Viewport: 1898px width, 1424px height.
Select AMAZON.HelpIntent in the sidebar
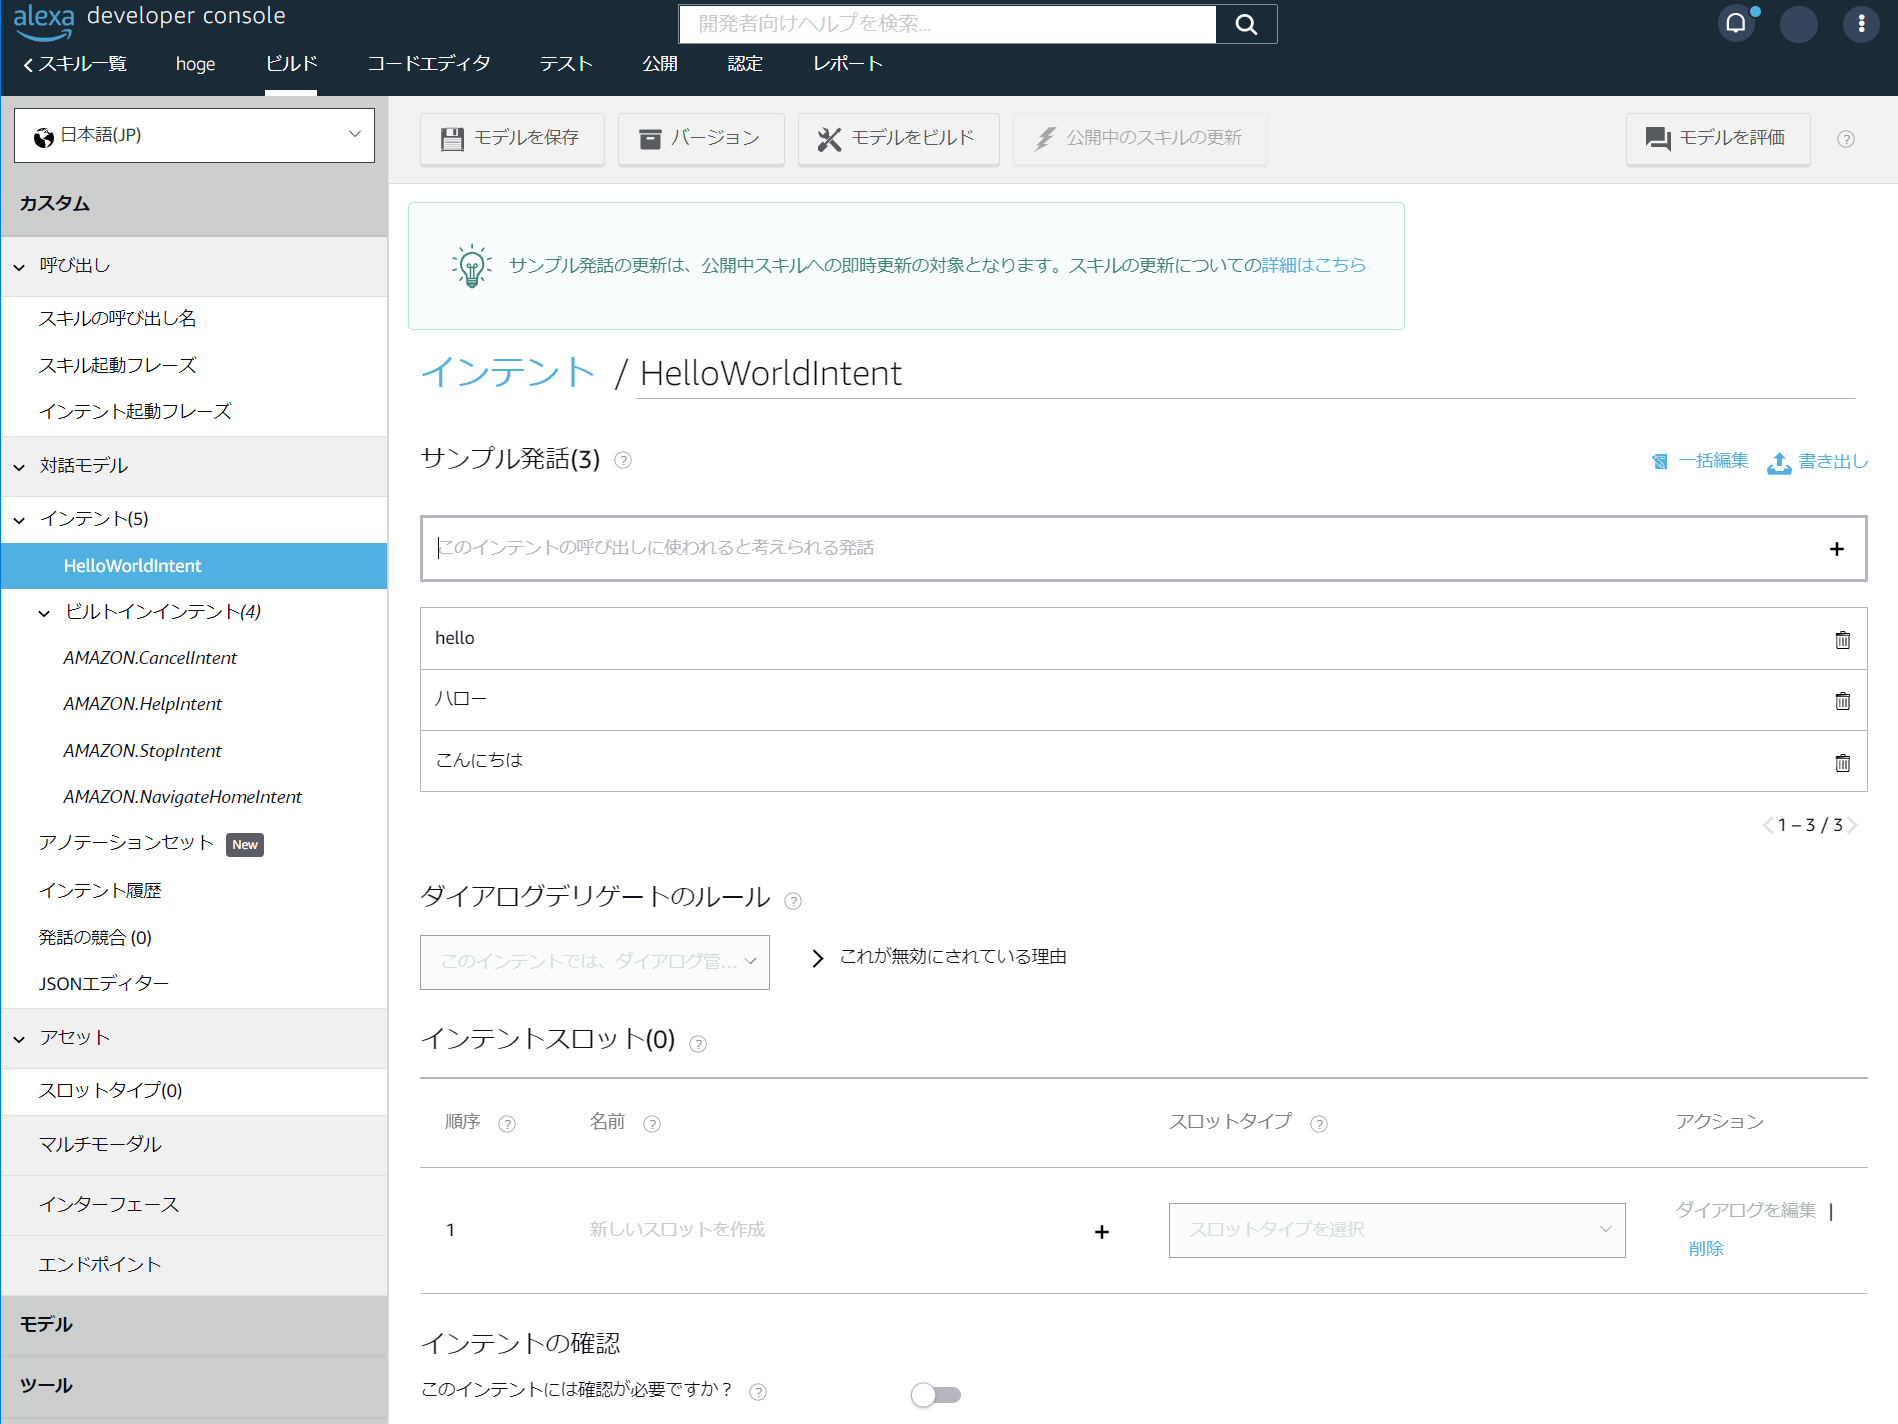(143, 704)
